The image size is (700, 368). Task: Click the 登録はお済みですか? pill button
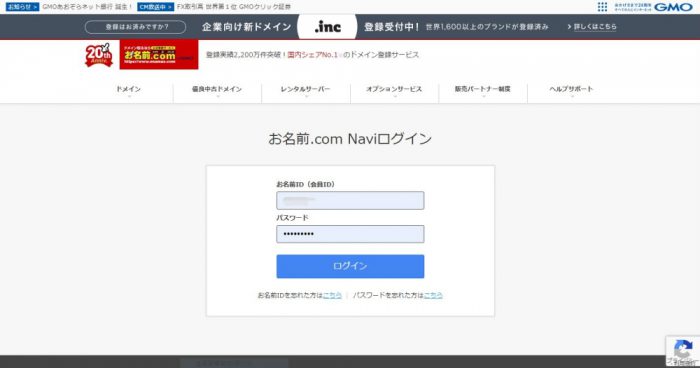(x=135, y=27)
